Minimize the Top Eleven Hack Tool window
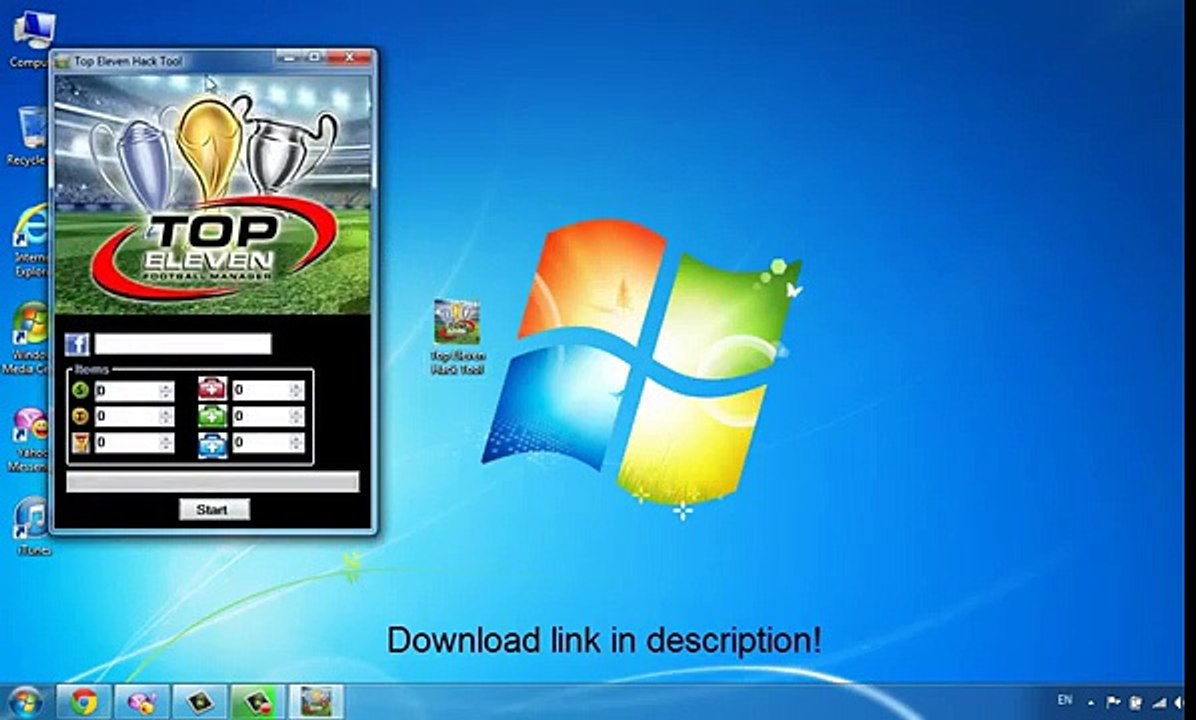 (288, 57)
